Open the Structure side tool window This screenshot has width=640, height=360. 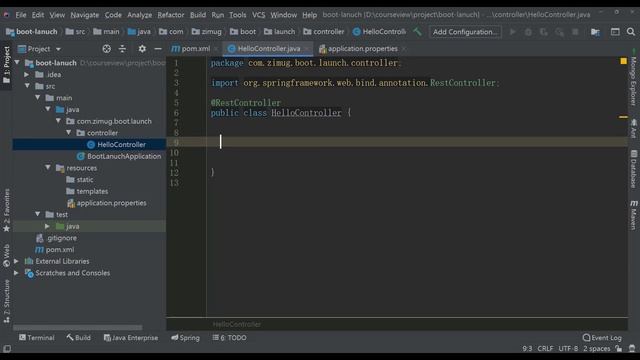coord(7,302)
